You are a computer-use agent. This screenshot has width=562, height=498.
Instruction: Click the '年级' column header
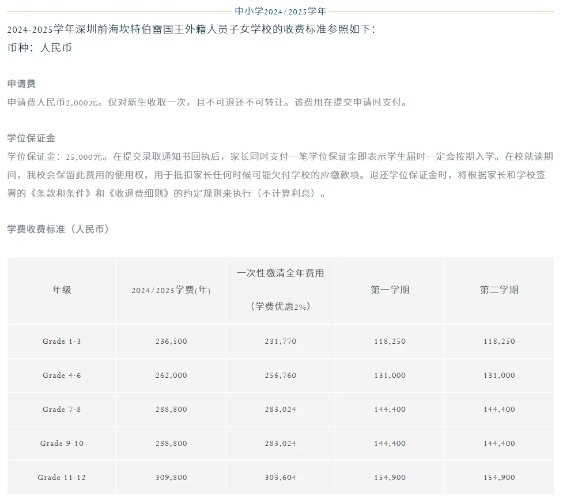pyautogui.click(x=62, y=290)
